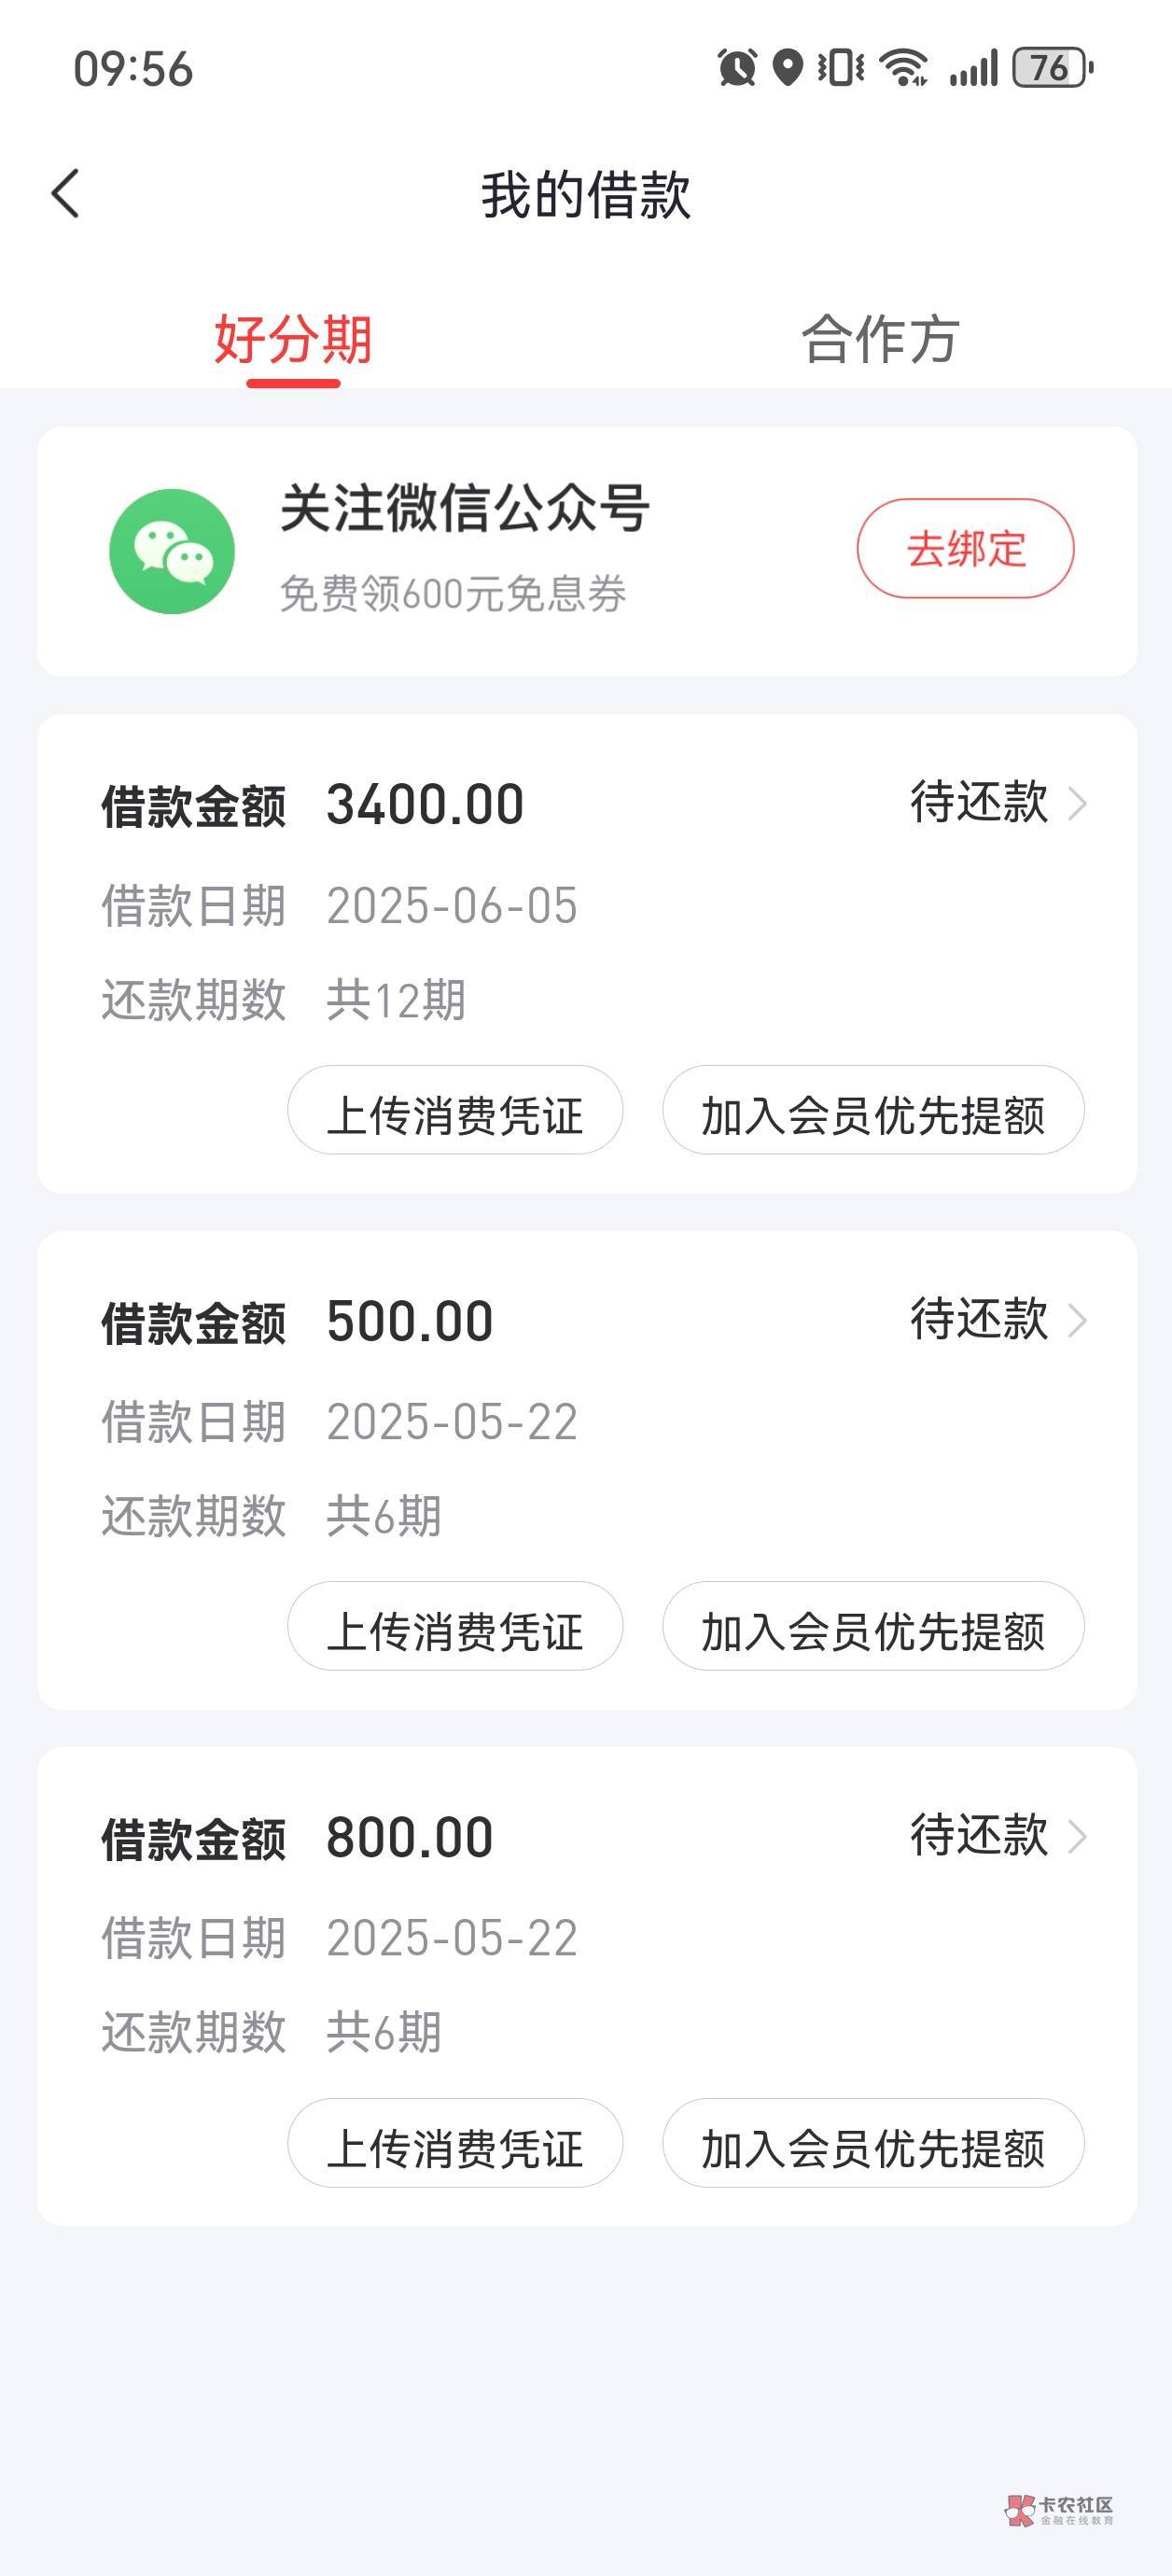Tap the Wi-Fi signal status icon
The image size is (1172, 2576).
[902, 68]
